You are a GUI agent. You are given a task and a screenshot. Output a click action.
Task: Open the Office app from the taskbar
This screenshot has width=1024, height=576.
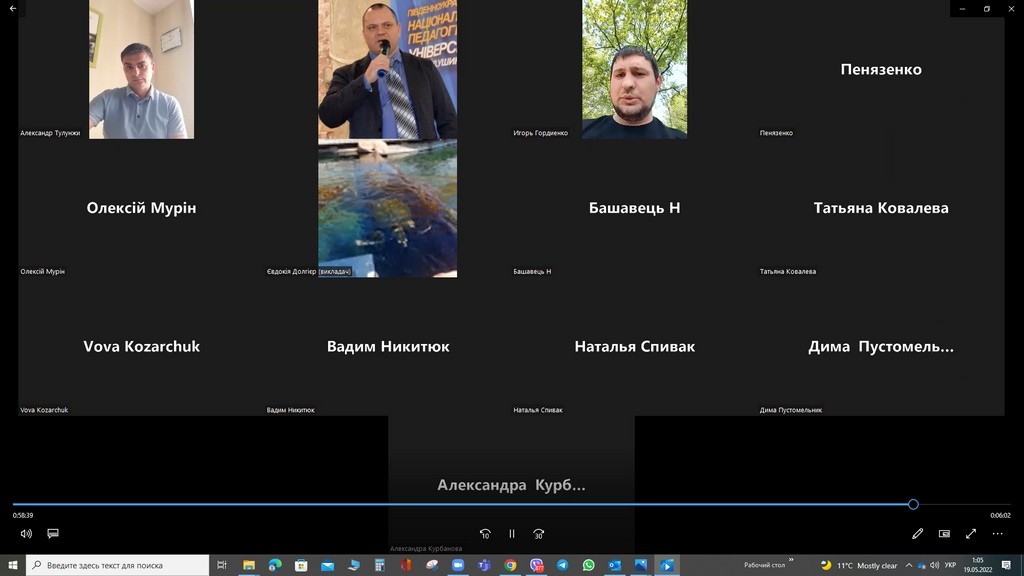[x=406, y=565]
